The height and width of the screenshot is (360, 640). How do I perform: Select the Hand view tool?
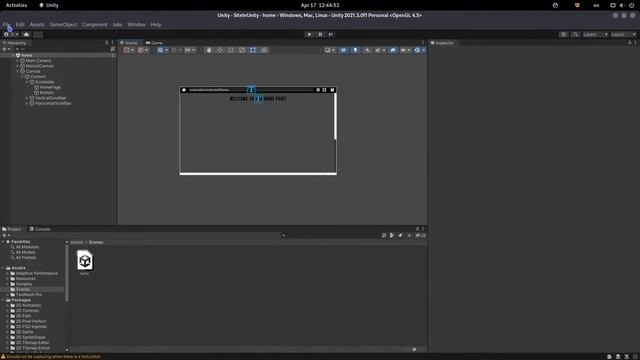(x=209, y=50)
